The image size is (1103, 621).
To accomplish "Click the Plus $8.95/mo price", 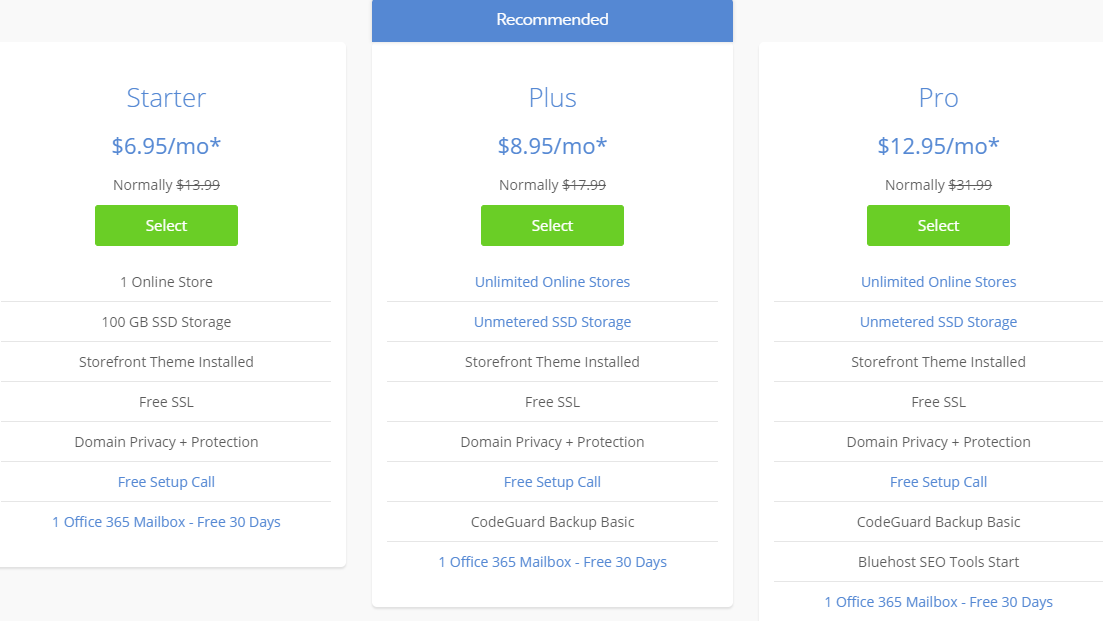I will coord(552,146).
